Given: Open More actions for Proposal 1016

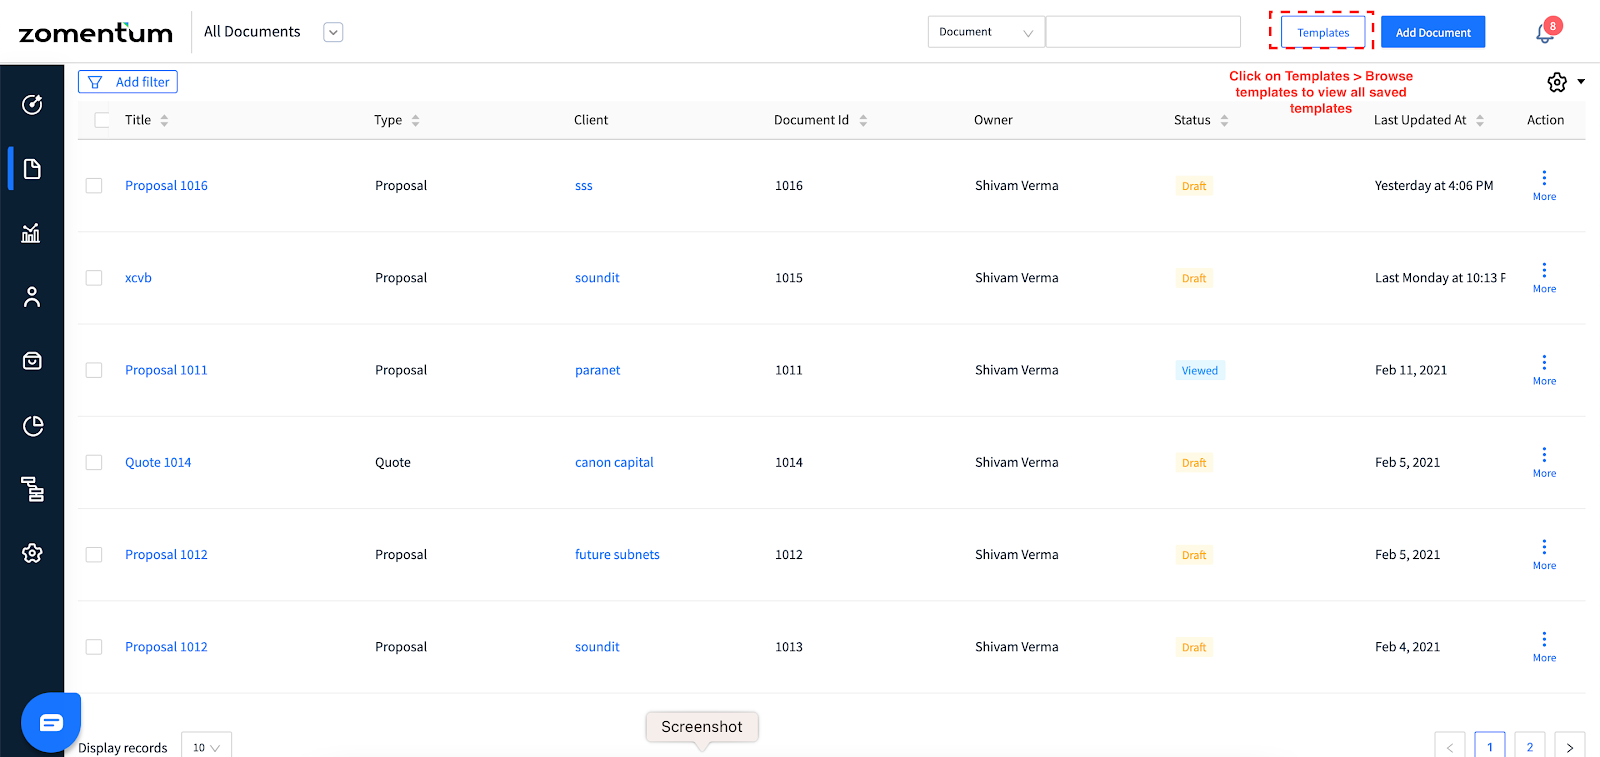Looking at the screenshot, I should (x=1544, y=185).
